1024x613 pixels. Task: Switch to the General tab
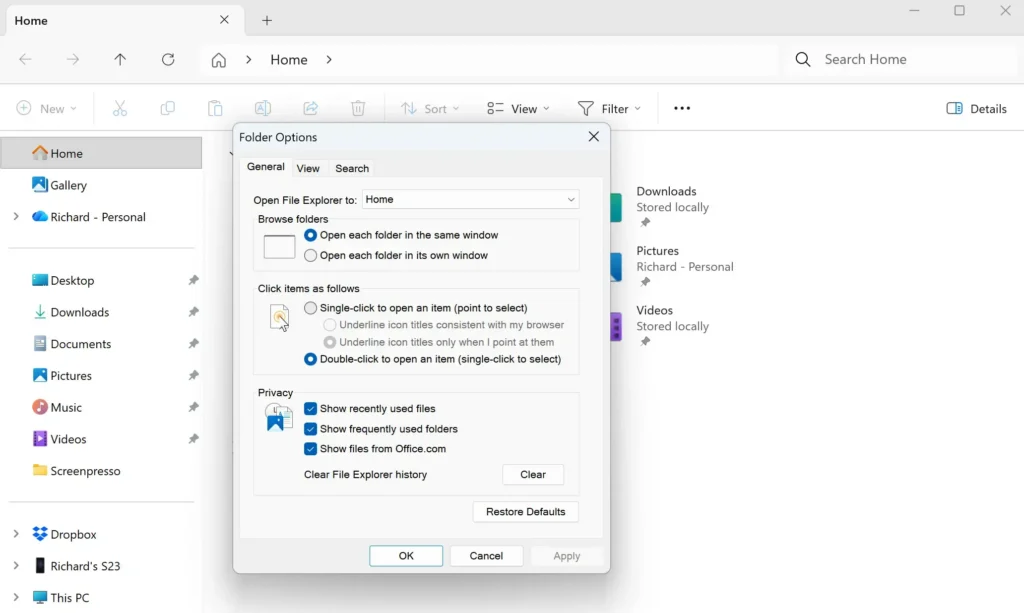coord(266,167)
